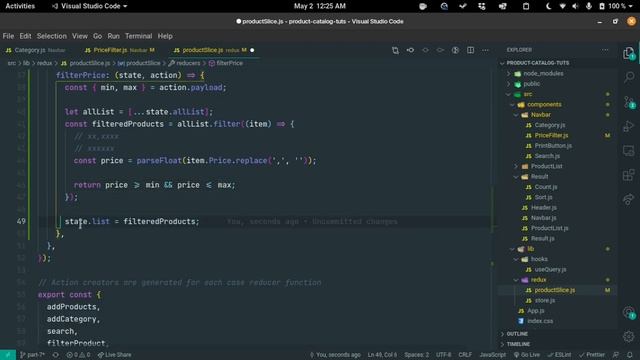Open editor More Actions ellipsis
This screenshot has height=360, width=640.
click(x=485, y=50)
